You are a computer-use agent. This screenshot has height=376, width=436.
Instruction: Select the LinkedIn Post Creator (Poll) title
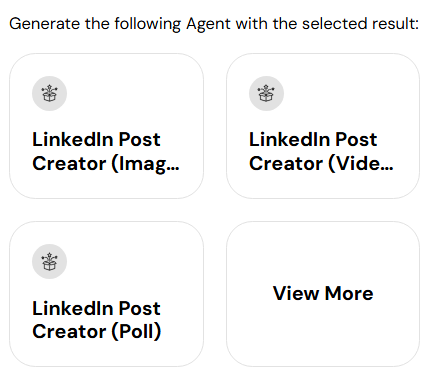[x=97, y=320]
